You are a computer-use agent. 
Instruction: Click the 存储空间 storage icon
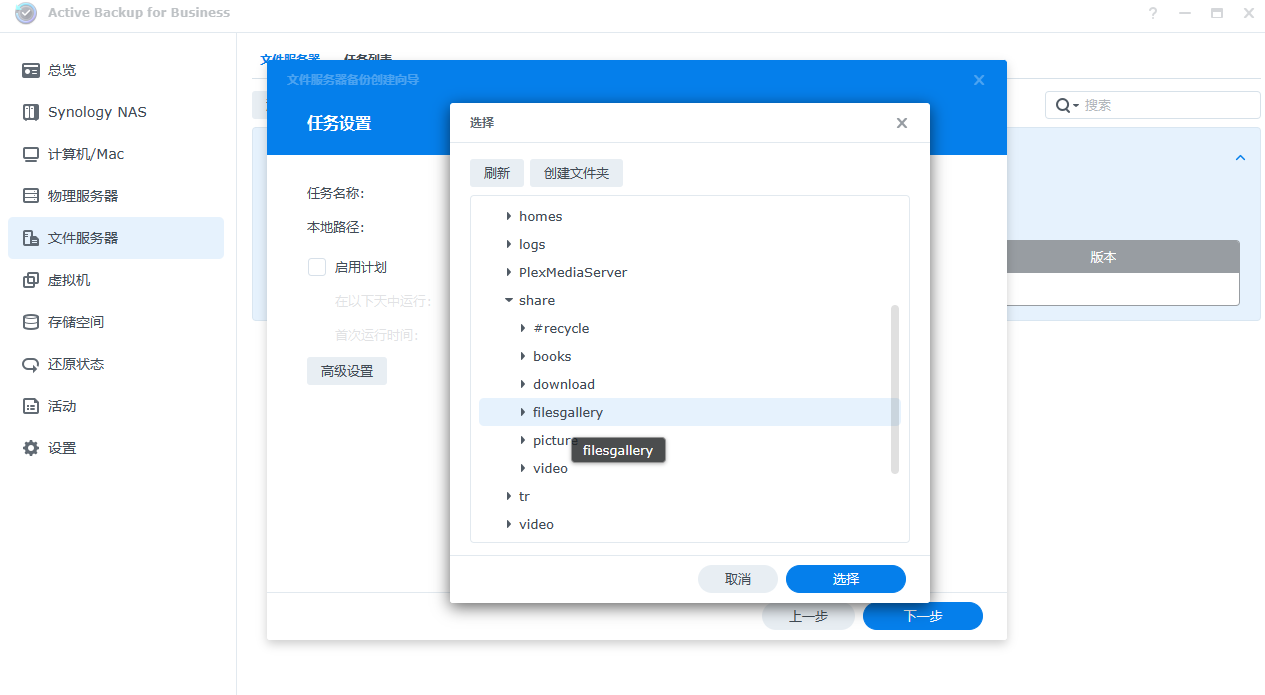point(31,322)
